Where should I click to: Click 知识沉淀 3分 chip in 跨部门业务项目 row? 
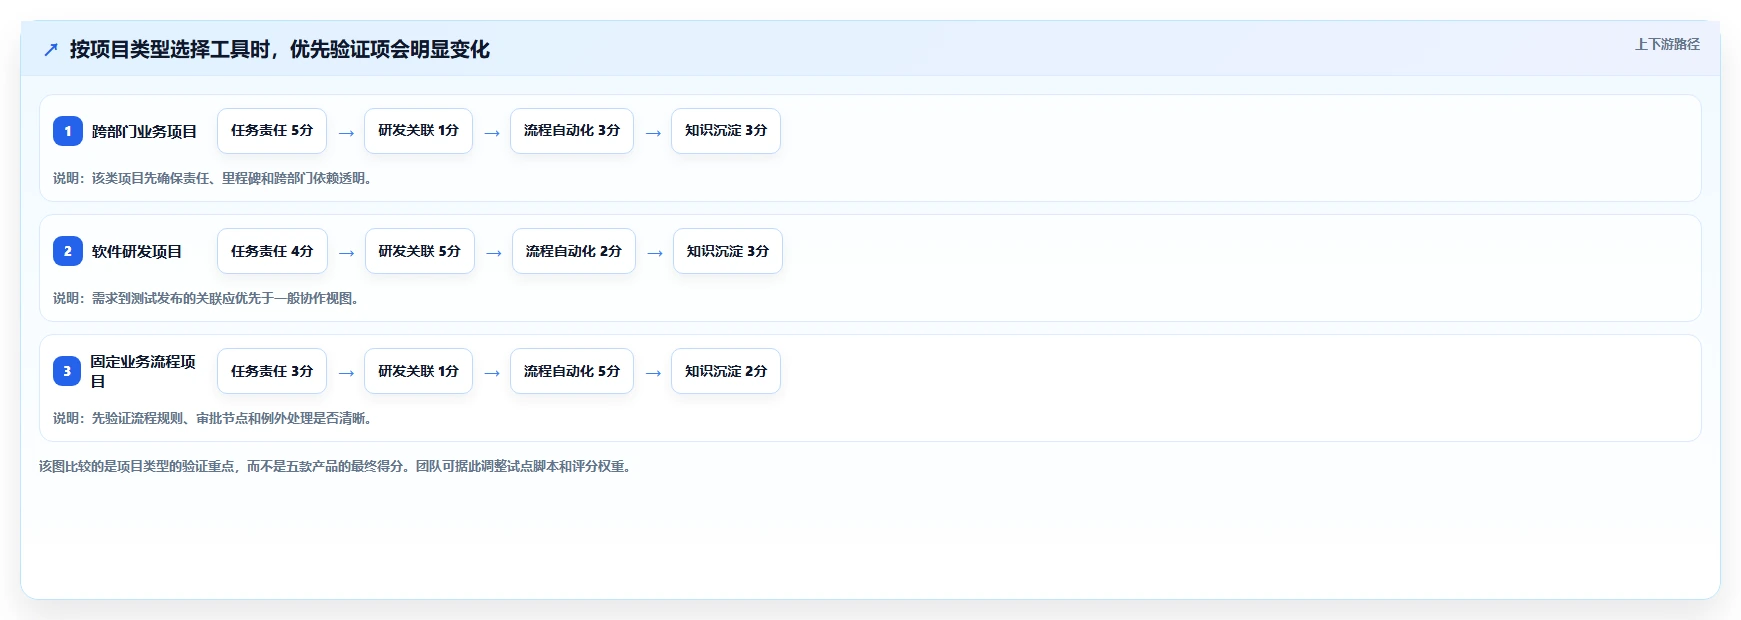726,131
